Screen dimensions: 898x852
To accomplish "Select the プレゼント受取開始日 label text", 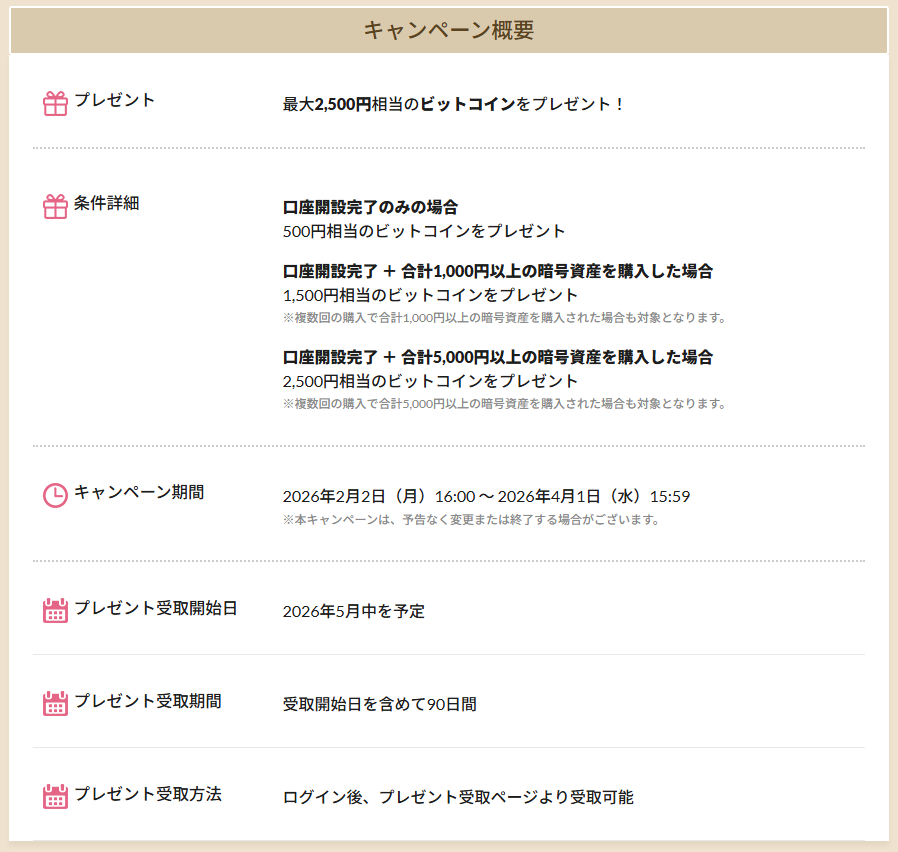I will (155, 607).
